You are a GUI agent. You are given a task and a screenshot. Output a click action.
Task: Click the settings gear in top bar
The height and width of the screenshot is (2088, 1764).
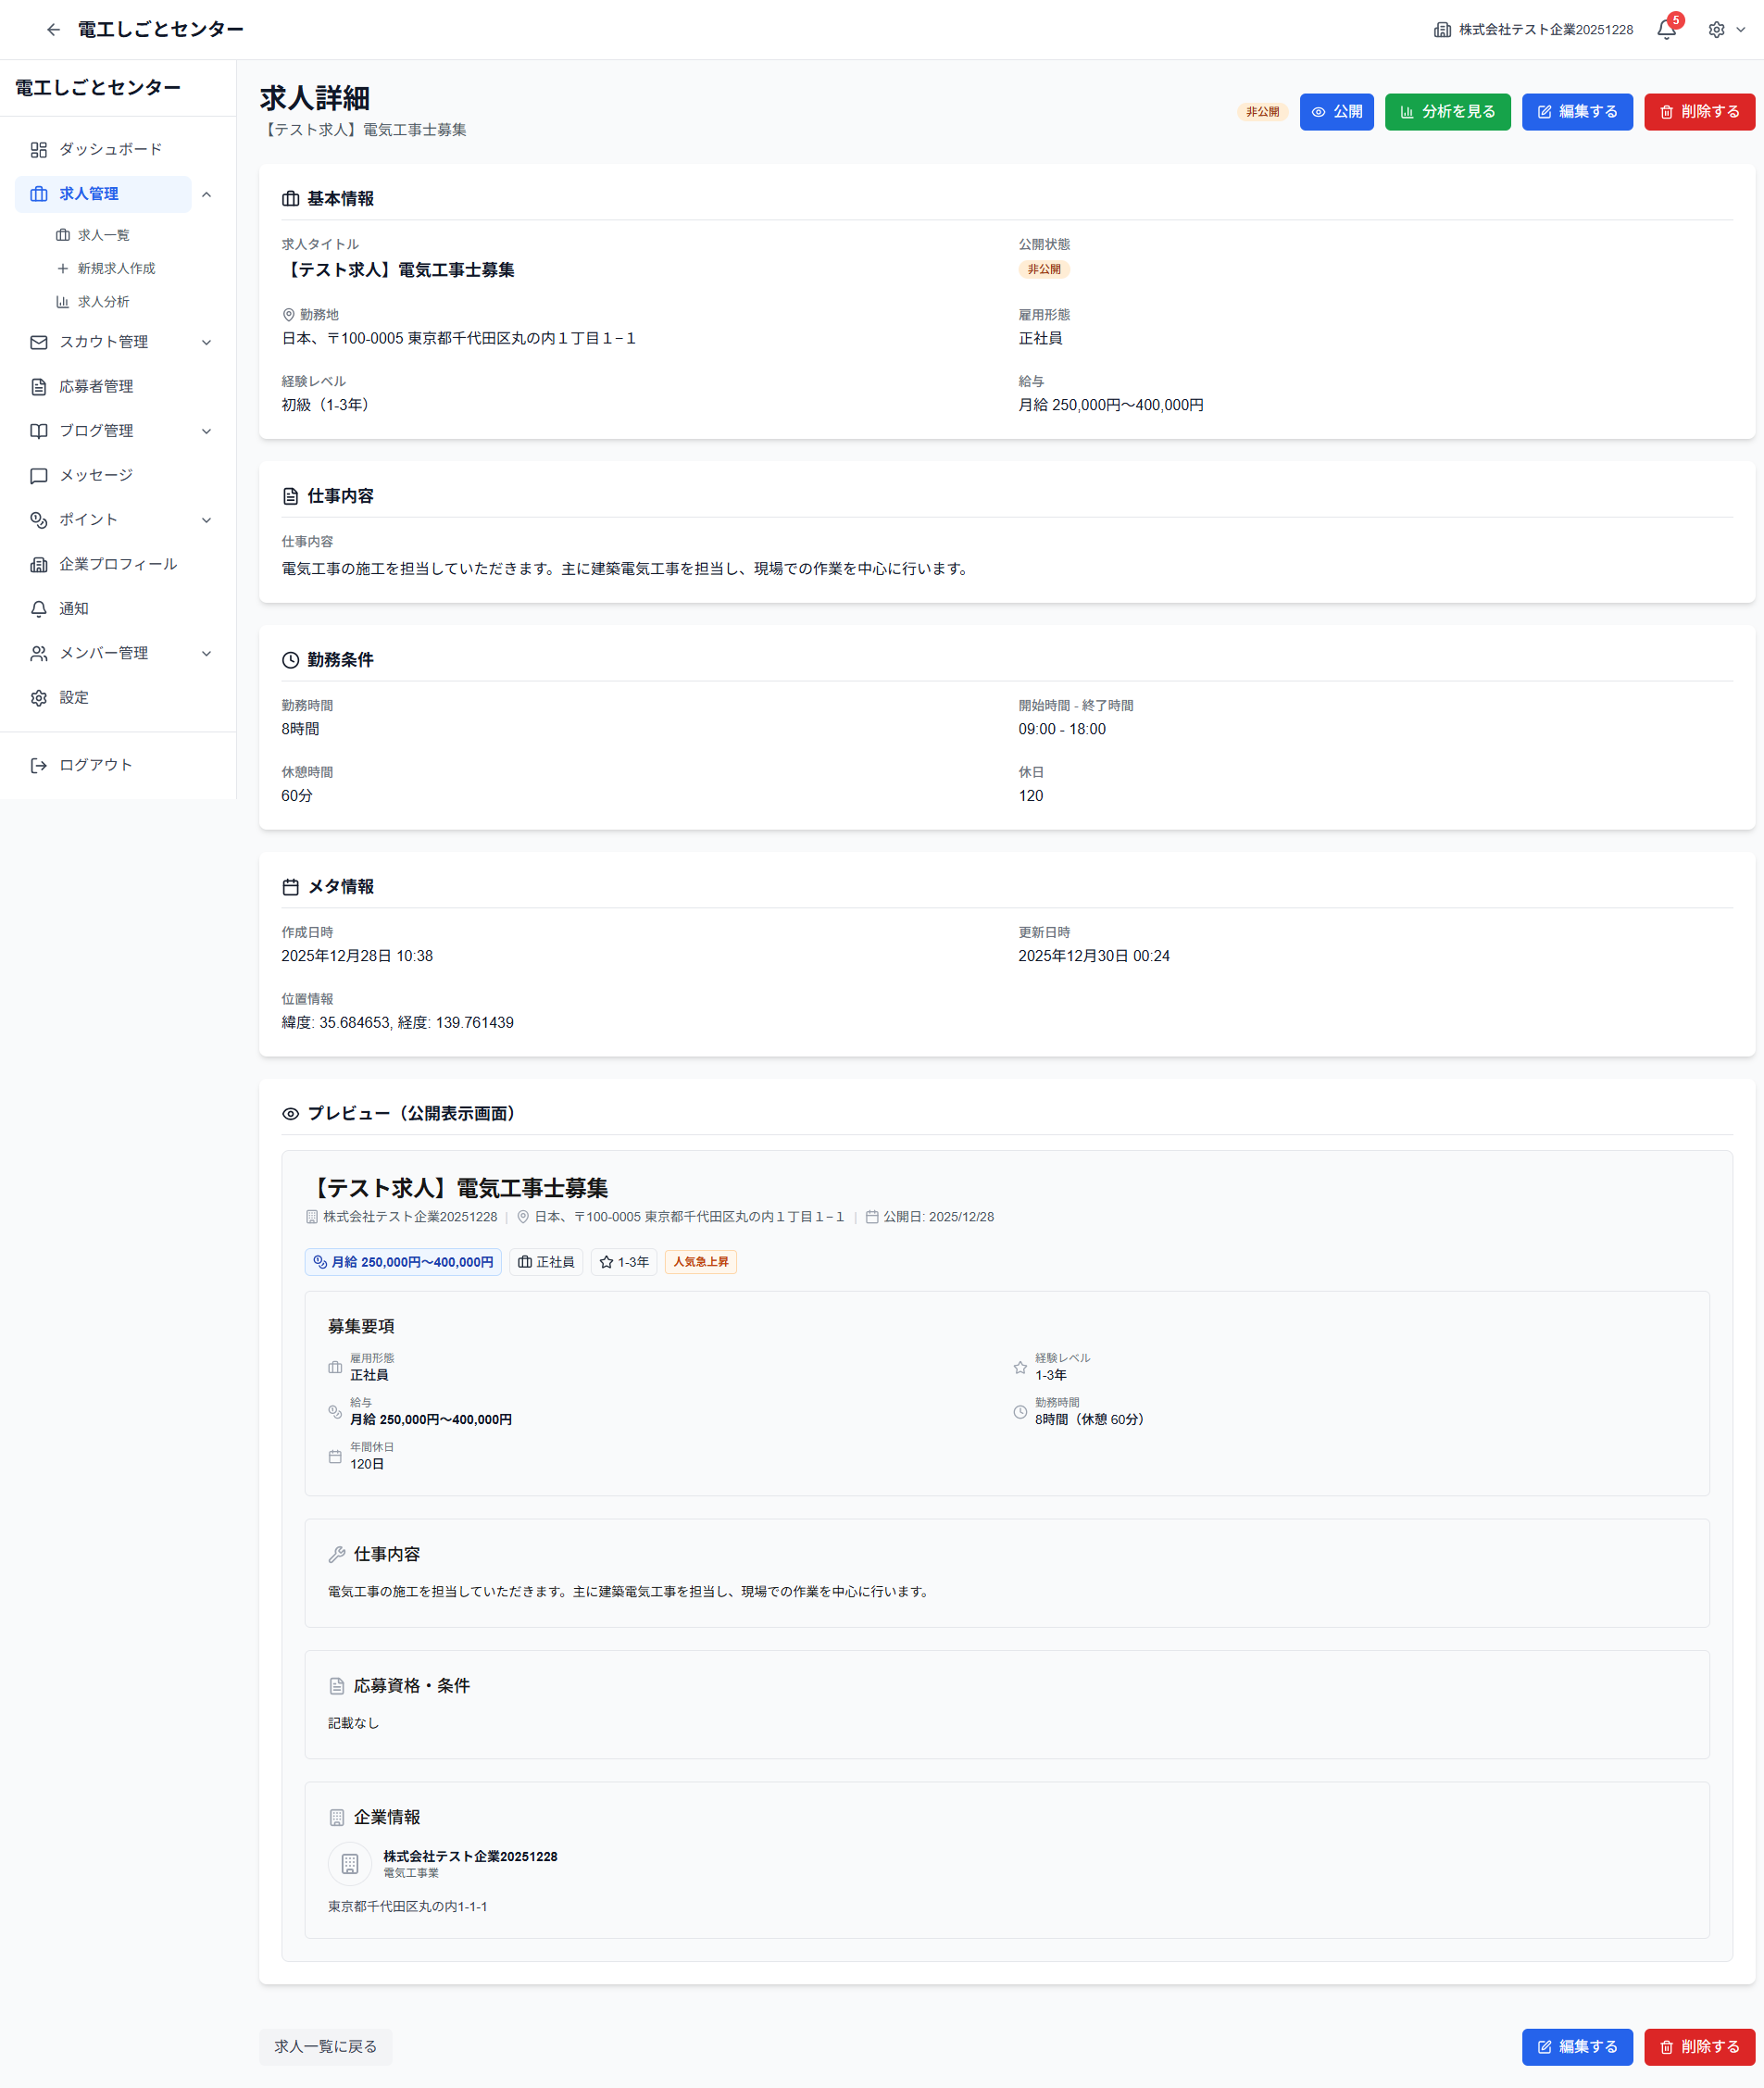pyautogui.click(x=1716, y=30)
